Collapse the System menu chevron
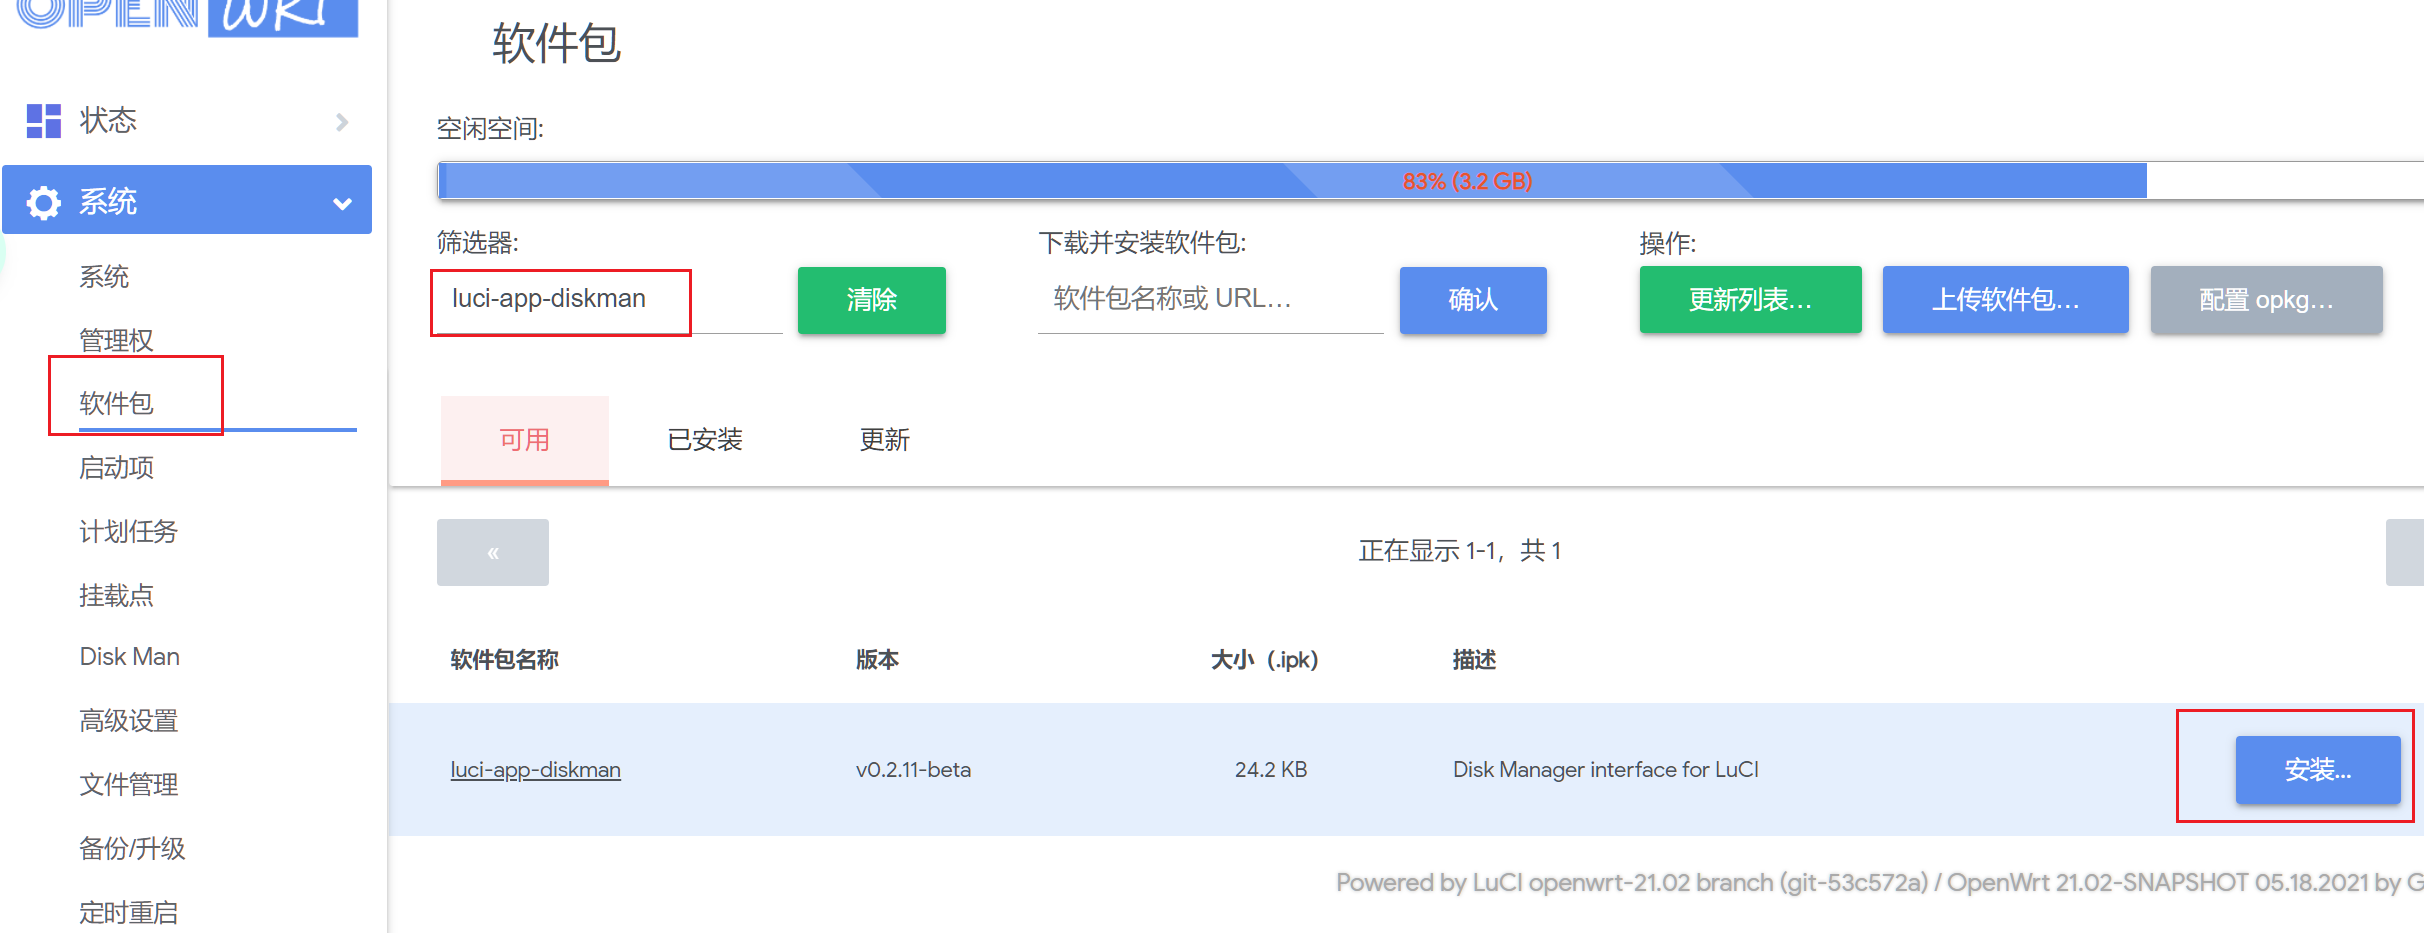The height and width of the screenshot is (933, 2424). pos(342,203)
